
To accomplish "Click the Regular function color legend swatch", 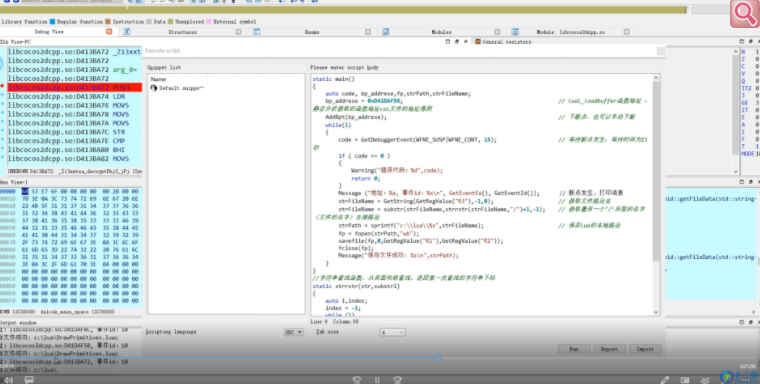I will (52, 22).
